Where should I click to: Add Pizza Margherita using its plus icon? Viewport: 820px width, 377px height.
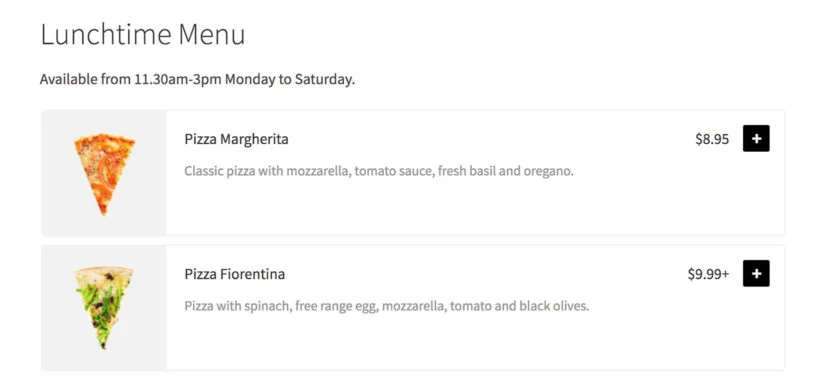tap(756, 139)
